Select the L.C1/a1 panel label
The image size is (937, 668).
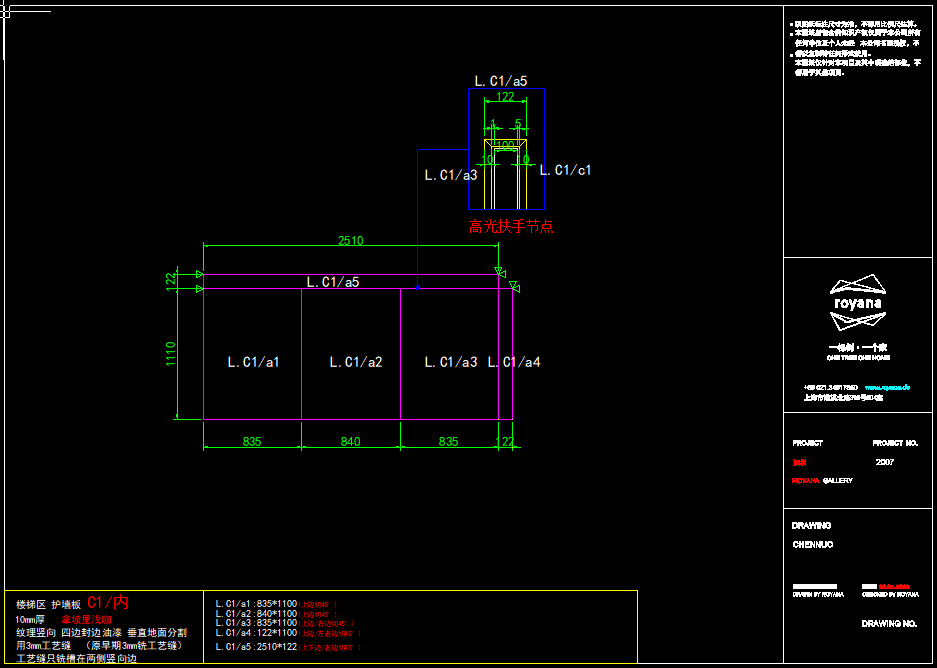(253, 362)
